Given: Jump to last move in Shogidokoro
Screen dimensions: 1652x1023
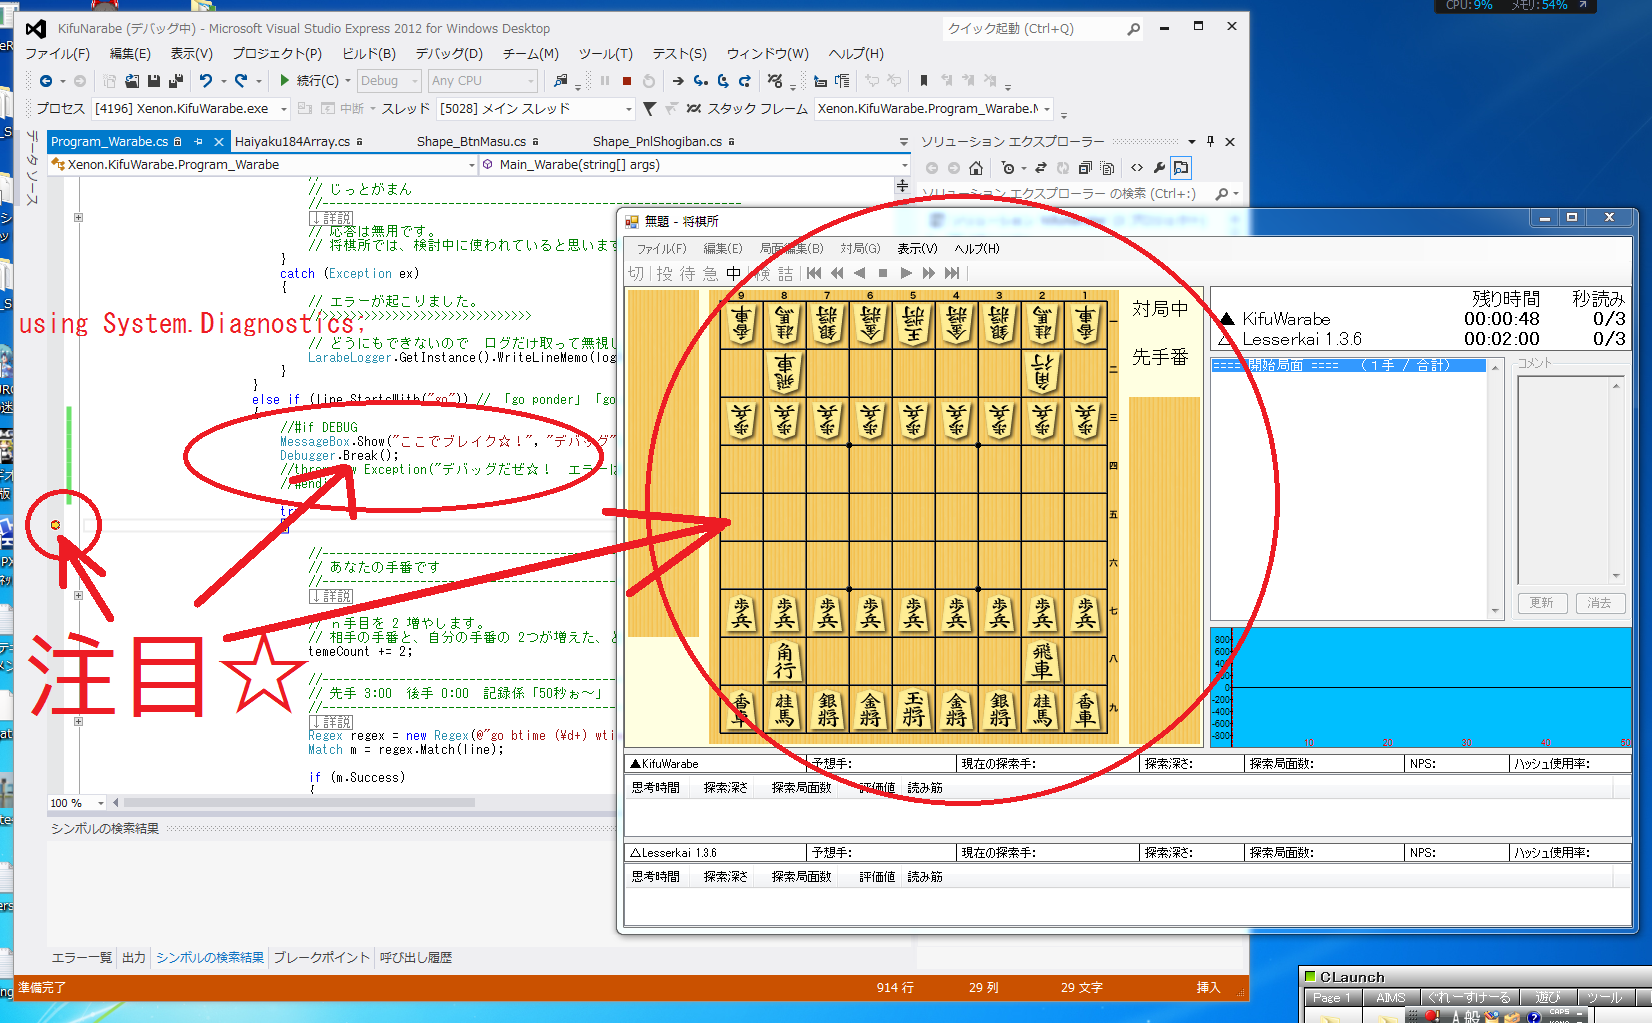Looking at the screenshot, I should pos(952,273).
